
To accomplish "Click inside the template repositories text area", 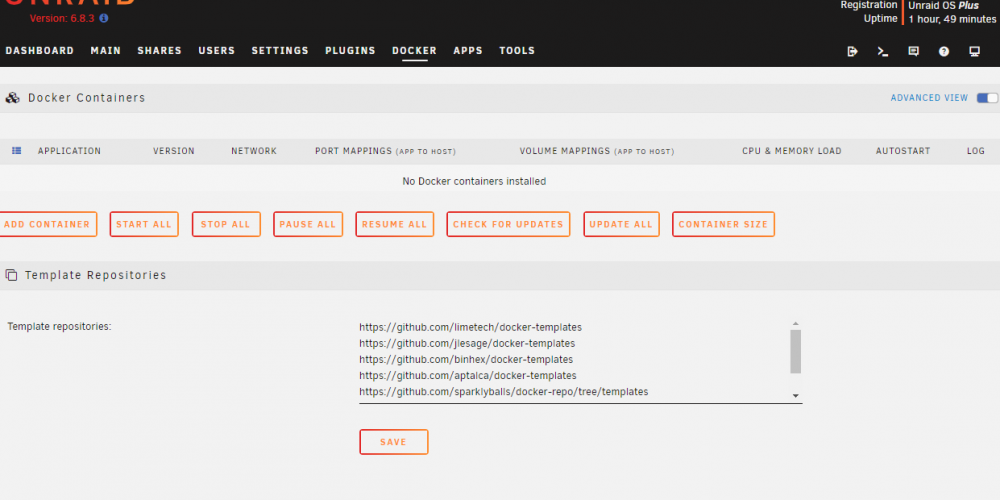I will pyautogui.click(x=574, y=360).
